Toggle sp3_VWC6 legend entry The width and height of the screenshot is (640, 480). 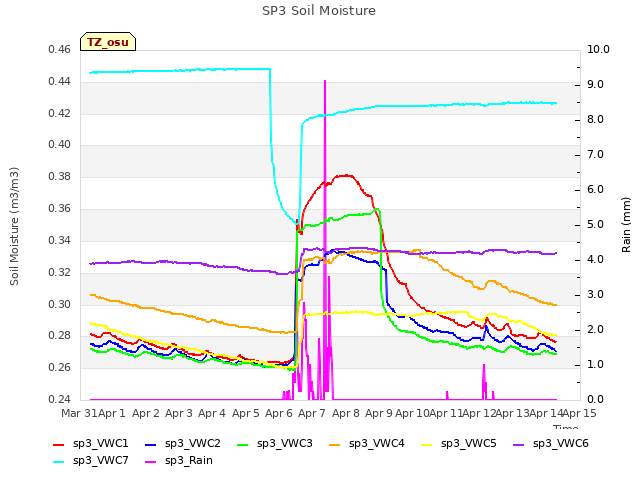coord(551,444)
